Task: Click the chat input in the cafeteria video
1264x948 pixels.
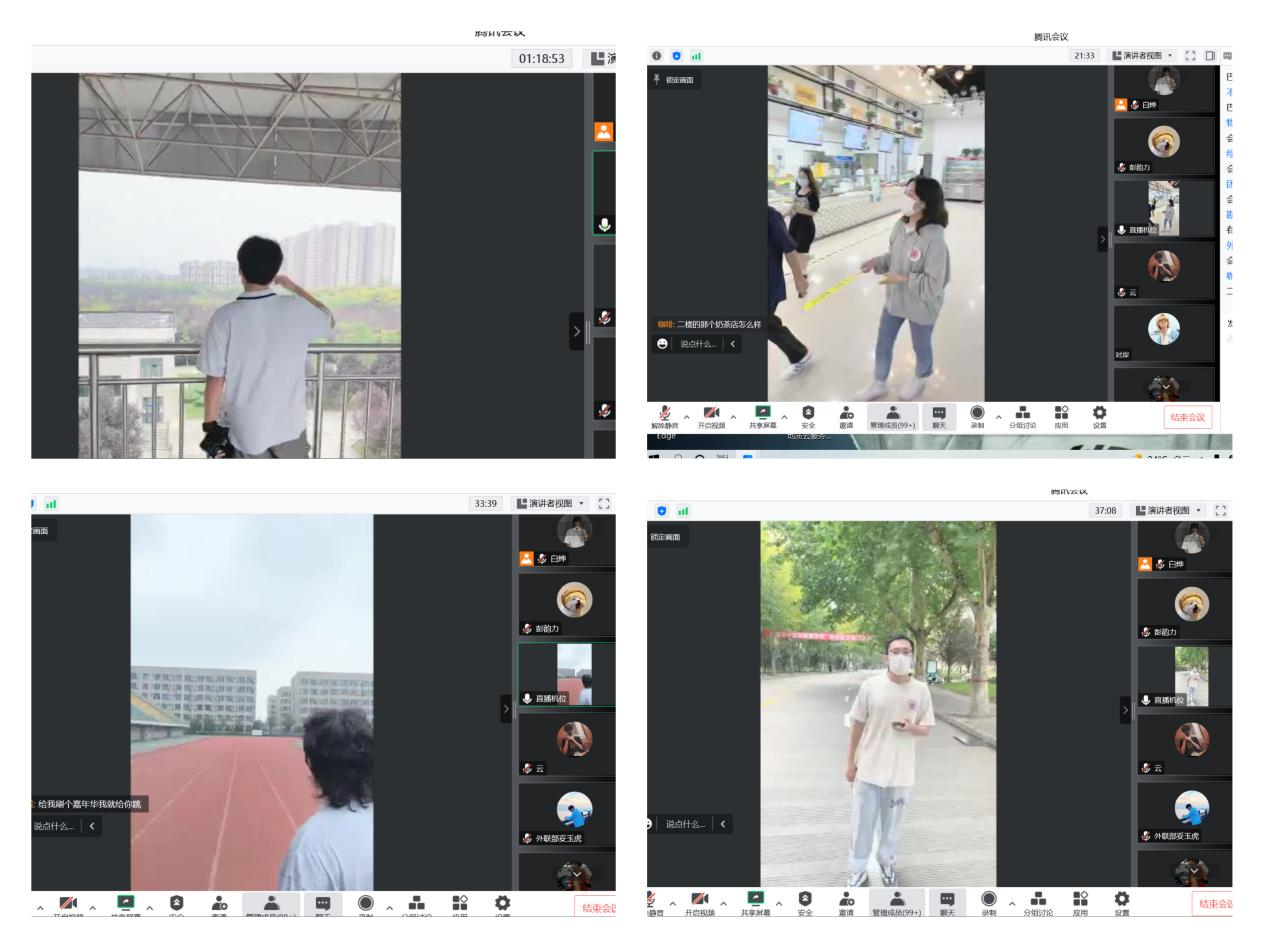Action: tap(699, 344)
